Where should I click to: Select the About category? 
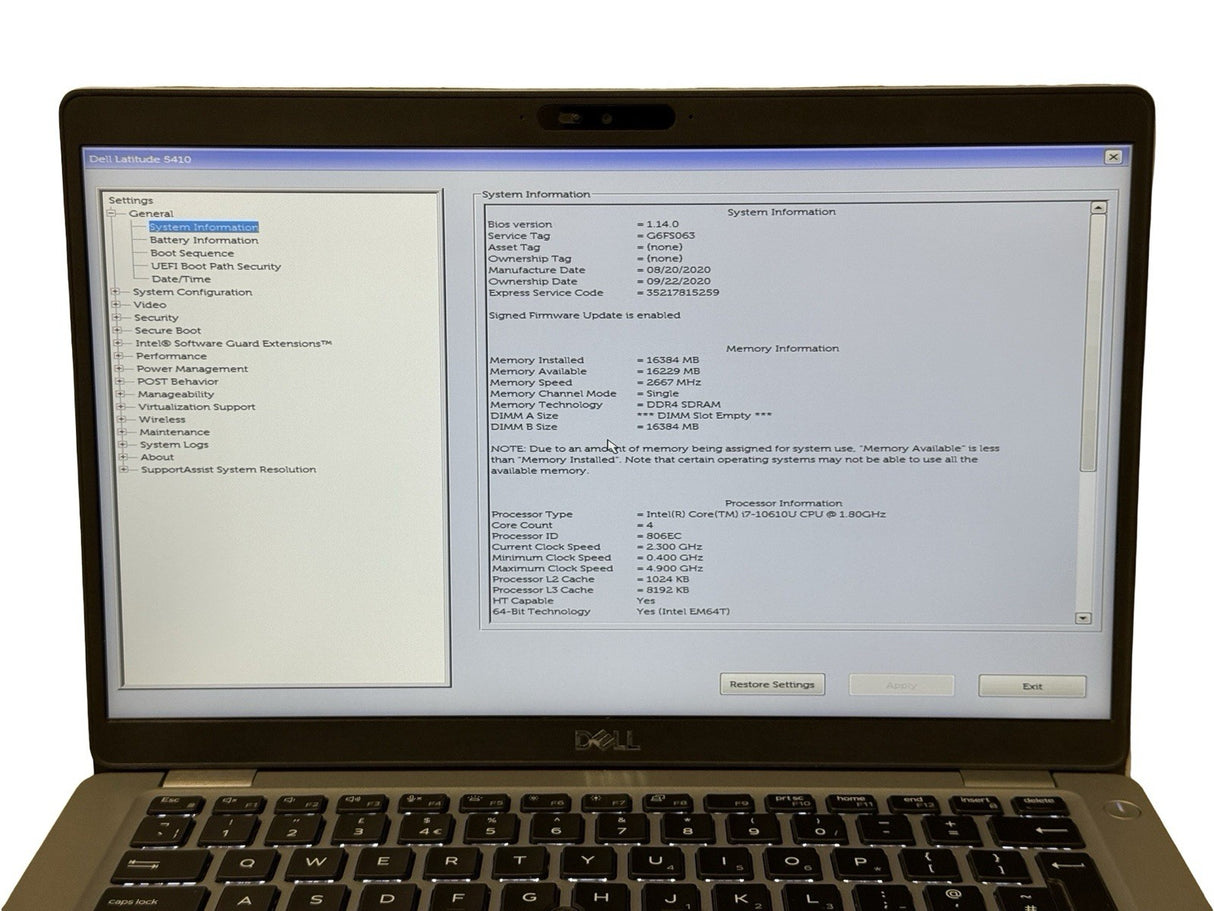click(157, 457)
